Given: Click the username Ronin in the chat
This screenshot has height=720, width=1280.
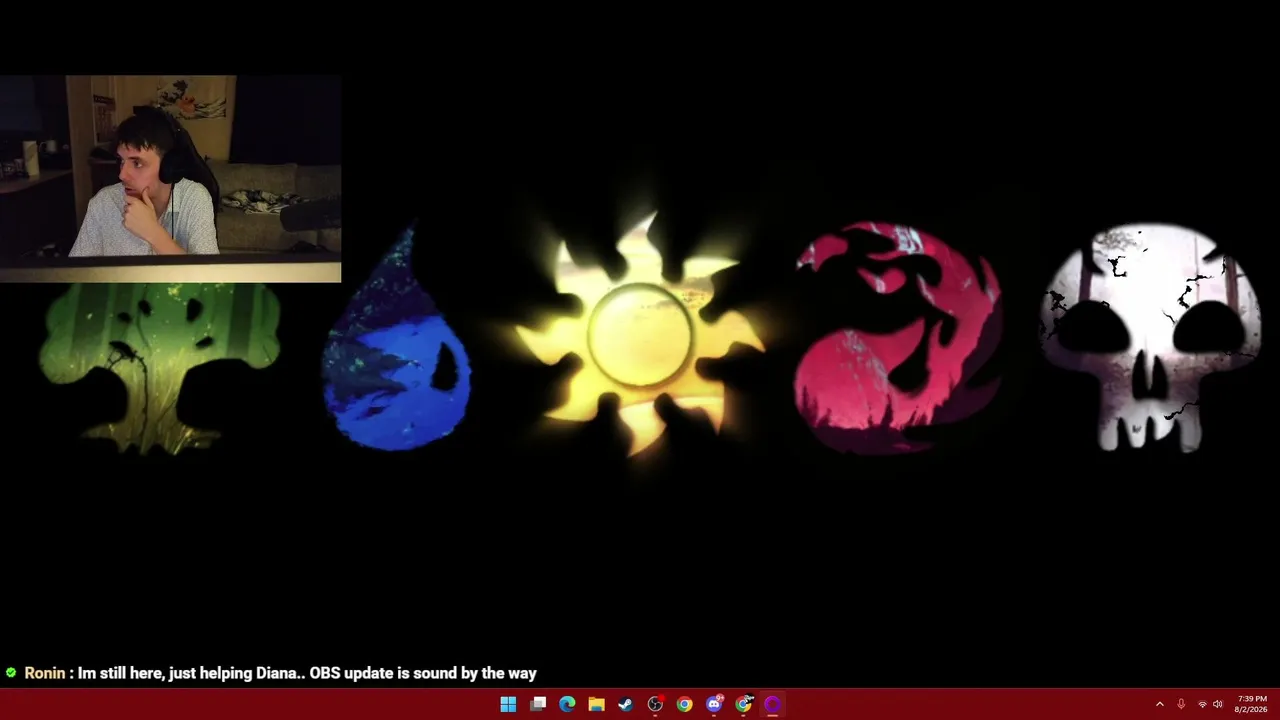Looking at the screenshot, I should click(45, 673).
